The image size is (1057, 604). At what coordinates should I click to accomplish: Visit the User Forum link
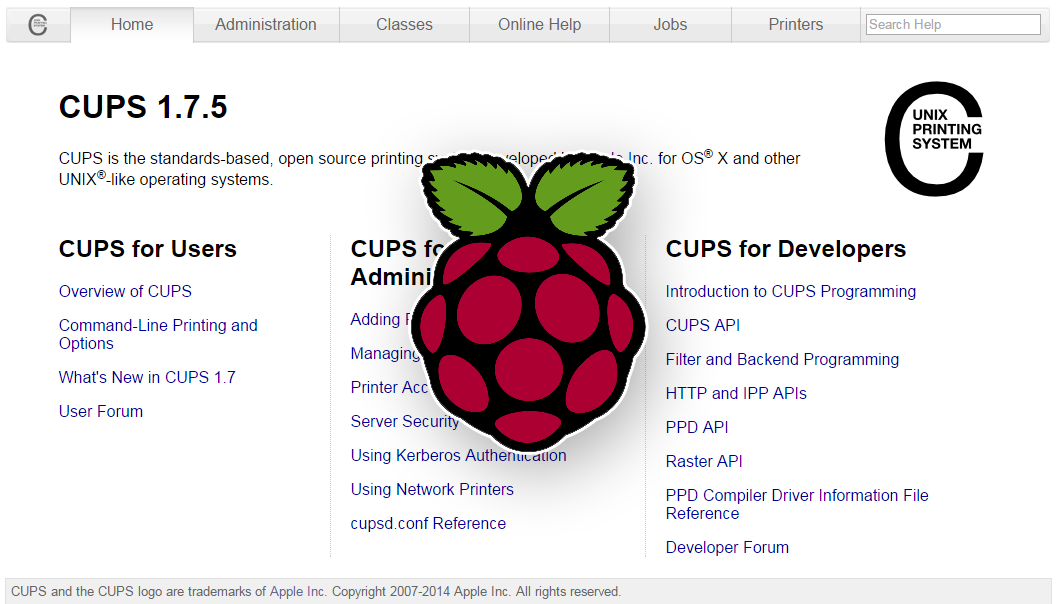[x=100, y=411]
